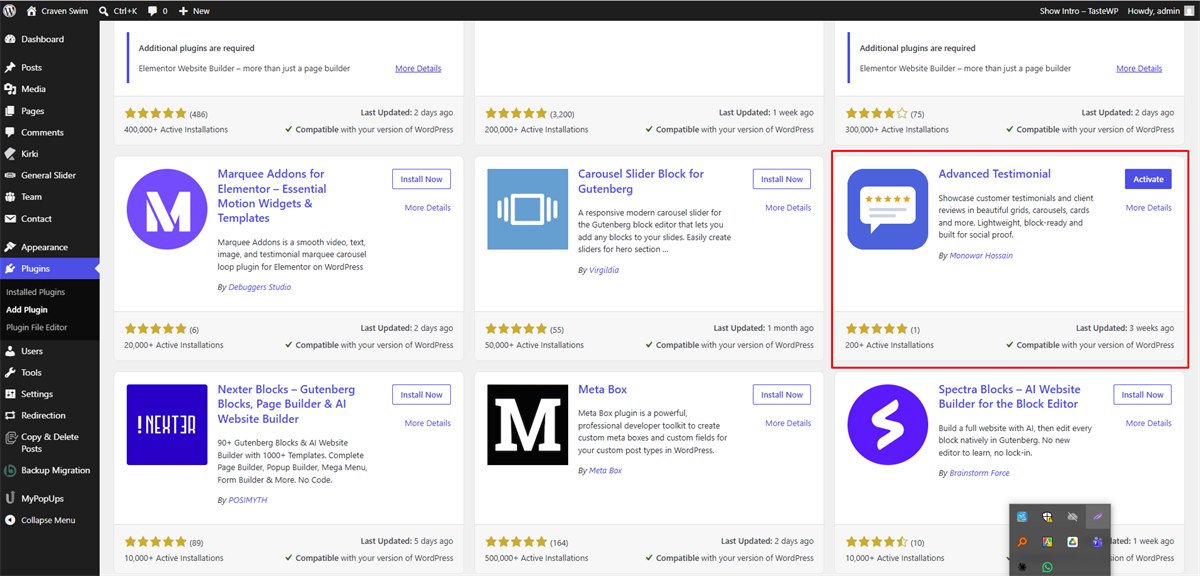The height and width of the screenshot is (576, 1200).
Task: Click the Advanced Testimonial chat-bubble thumbnail
Action: pos(887,209)
